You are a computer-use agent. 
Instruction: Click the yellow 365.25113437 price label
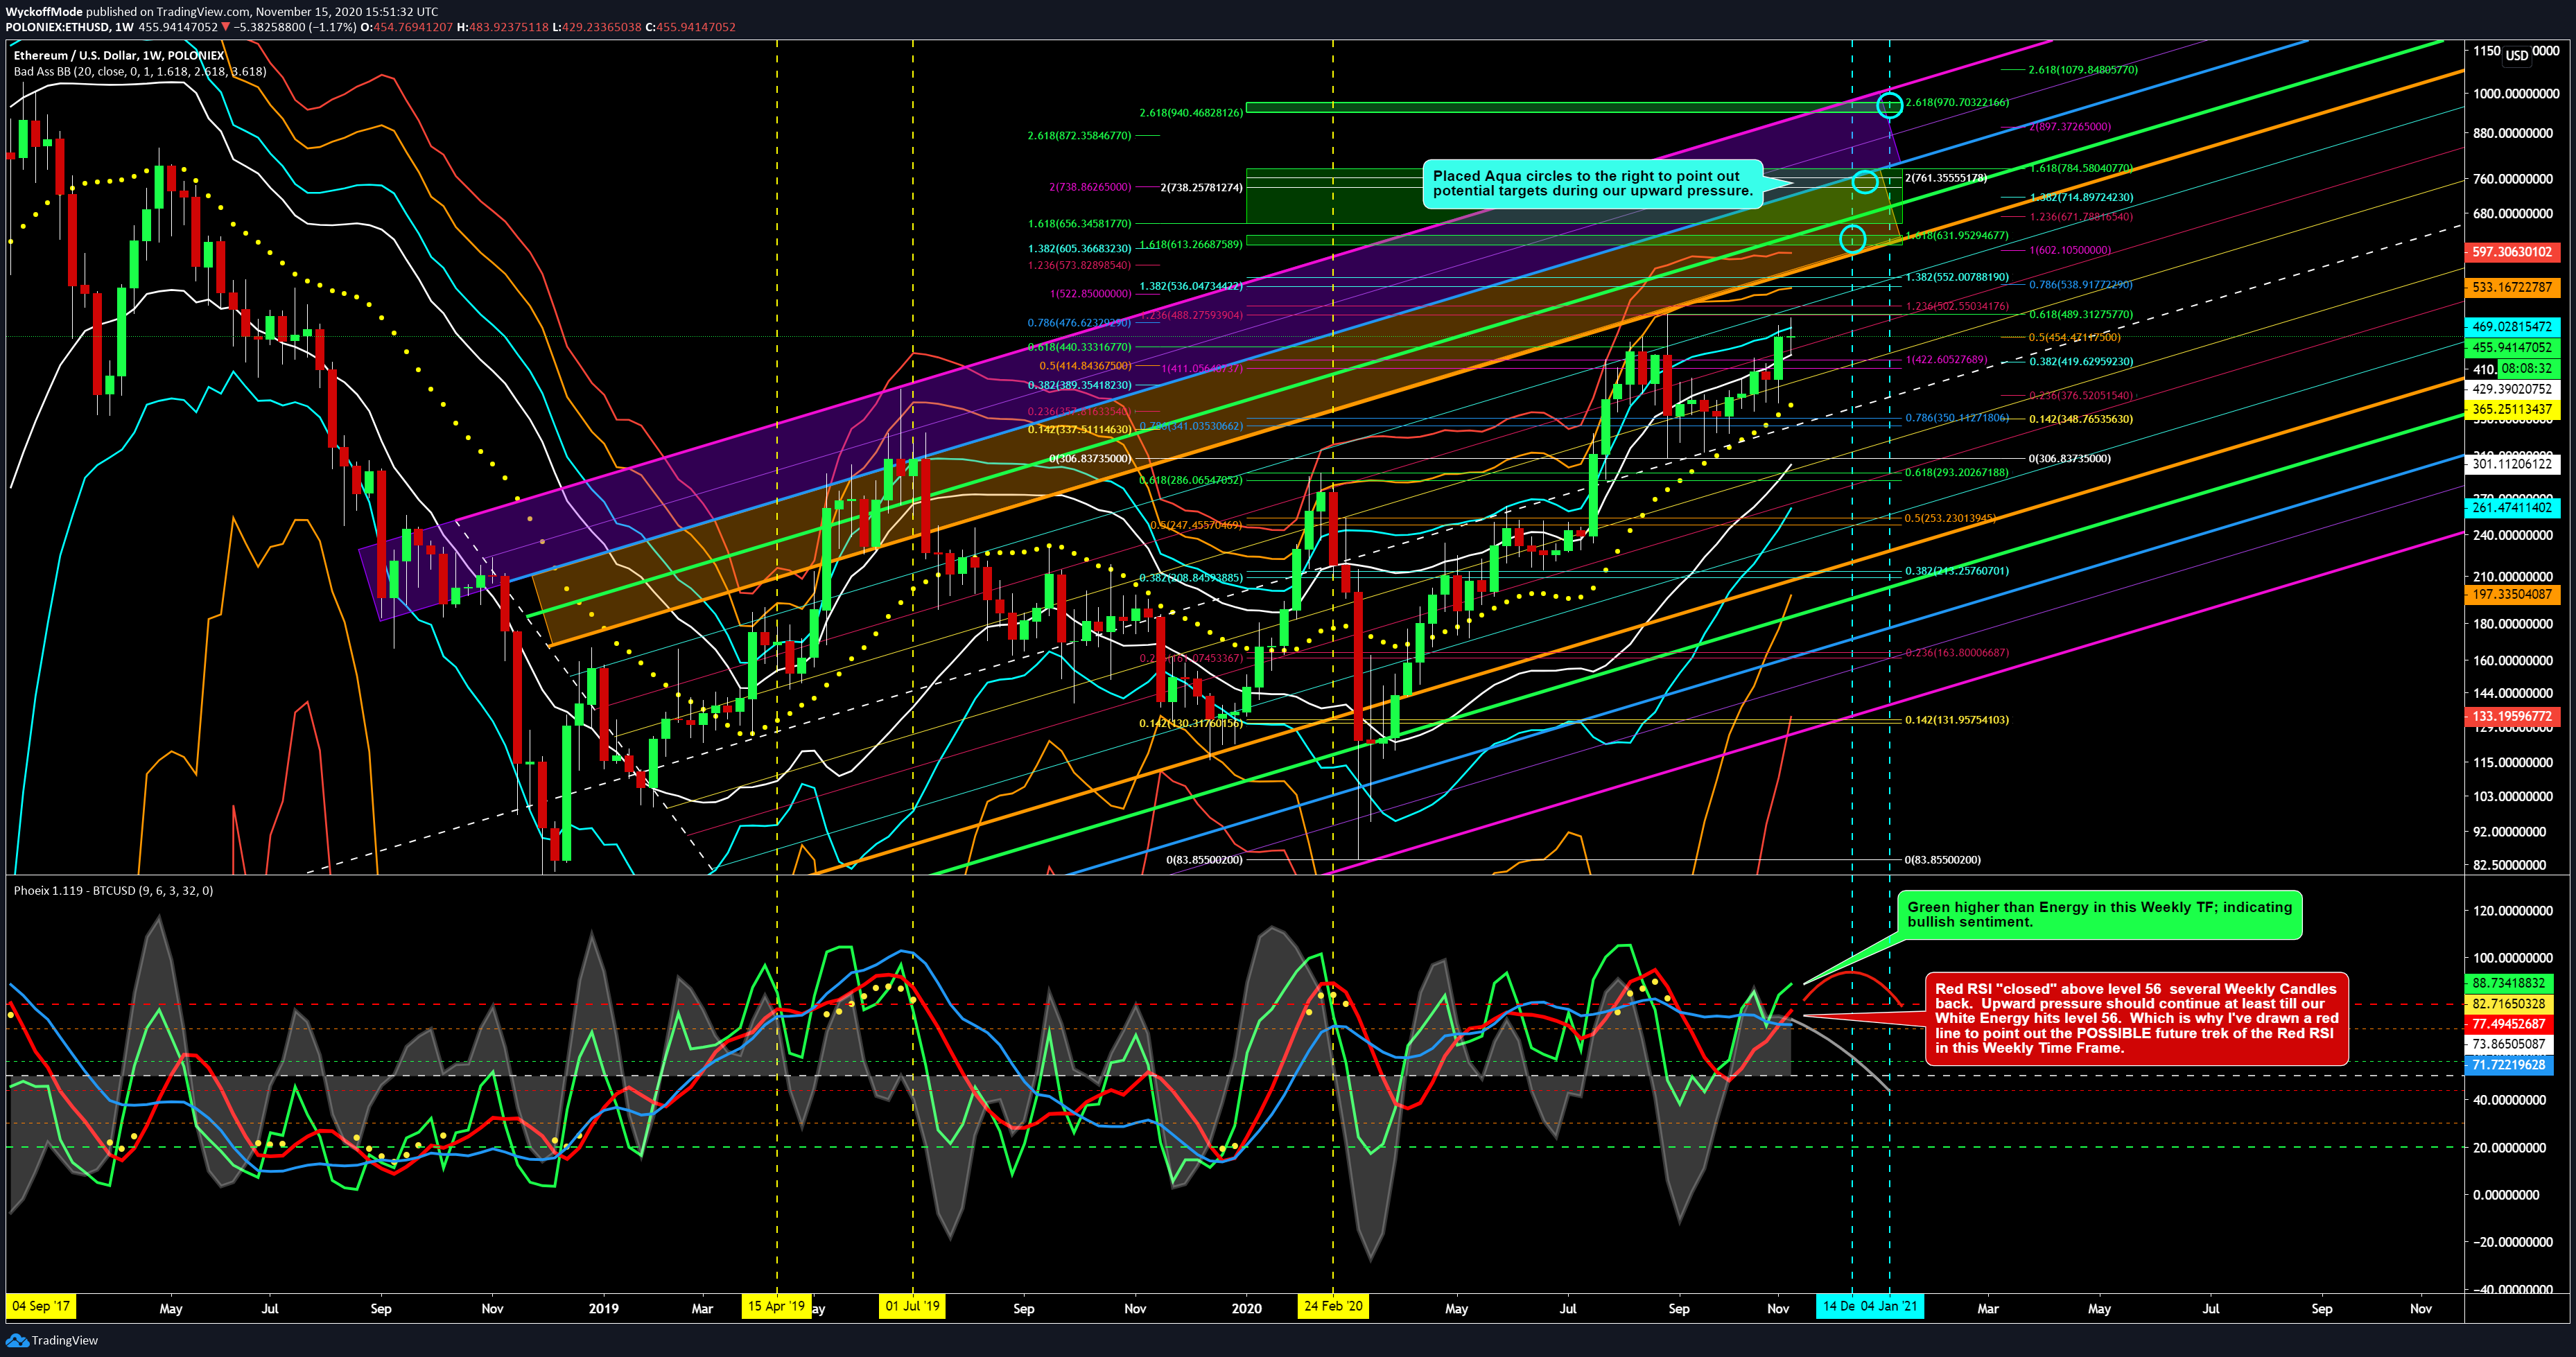[x=2512, y=409]
